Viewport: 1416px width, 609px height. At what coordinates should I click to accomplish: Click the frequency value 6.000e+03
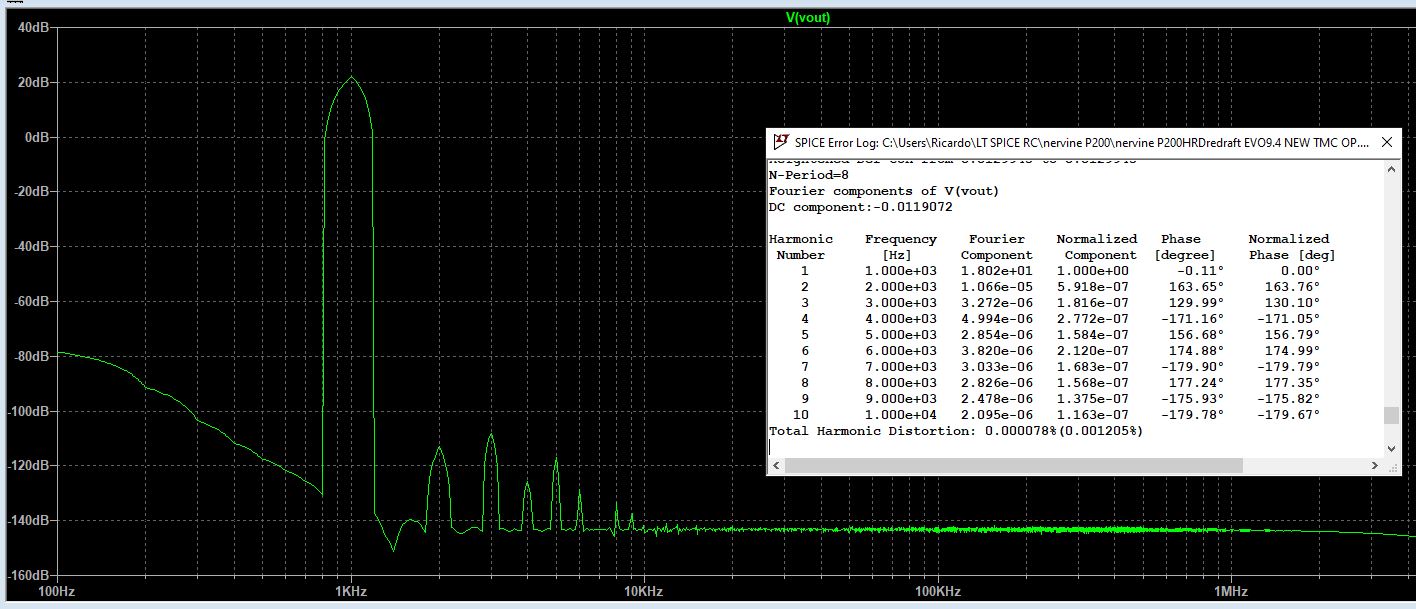901,351
